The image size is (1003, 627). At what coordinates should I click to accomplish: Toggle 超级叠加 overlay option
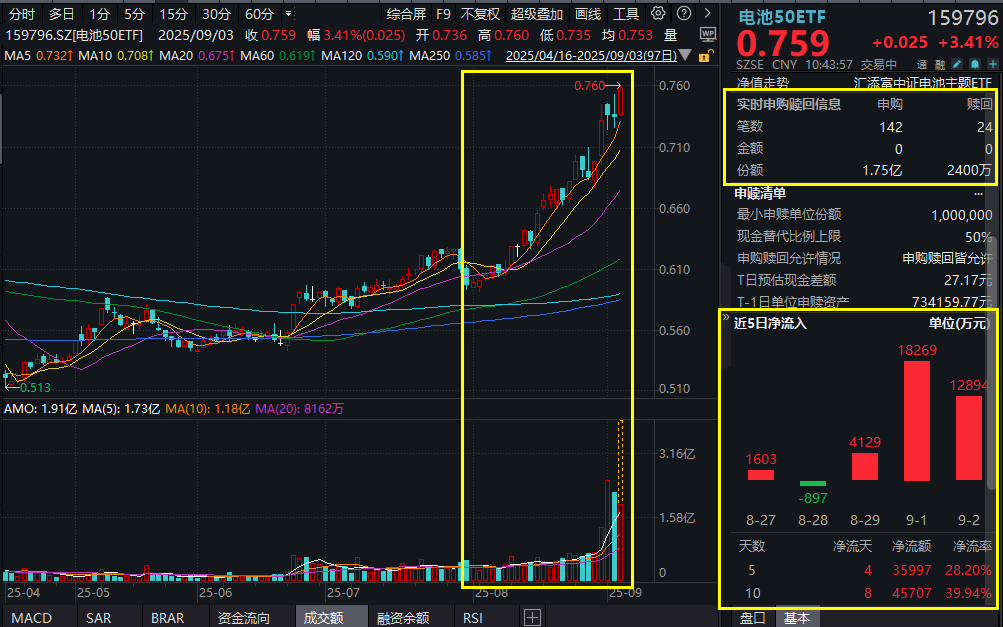(537, 14)
